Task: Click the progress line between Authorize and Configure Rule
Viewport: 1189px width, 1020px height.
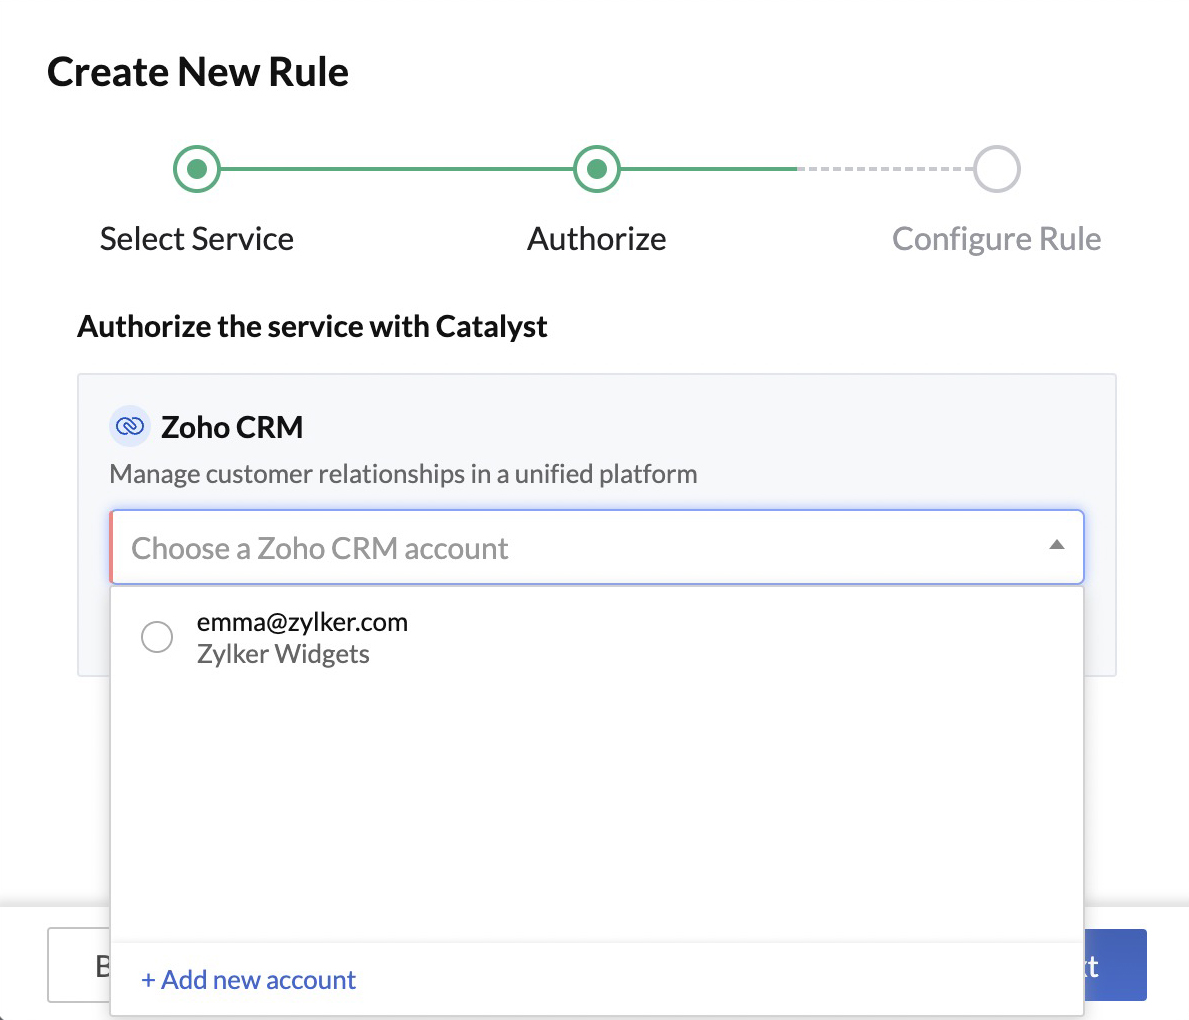Action: [x=796, y=168]
